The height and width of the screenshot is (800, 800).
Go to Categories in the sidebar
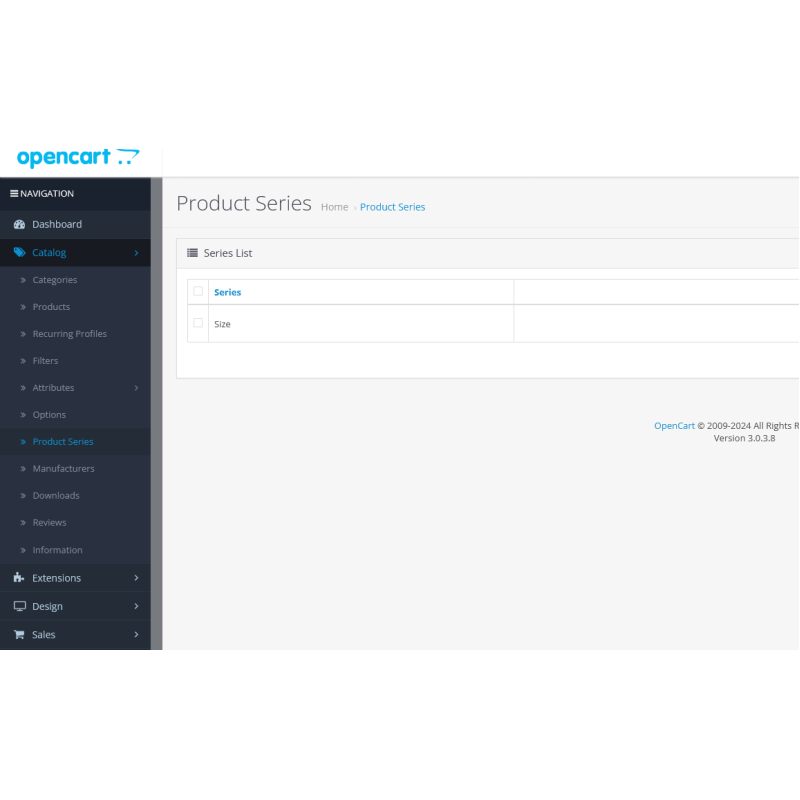tap(54, 280)
